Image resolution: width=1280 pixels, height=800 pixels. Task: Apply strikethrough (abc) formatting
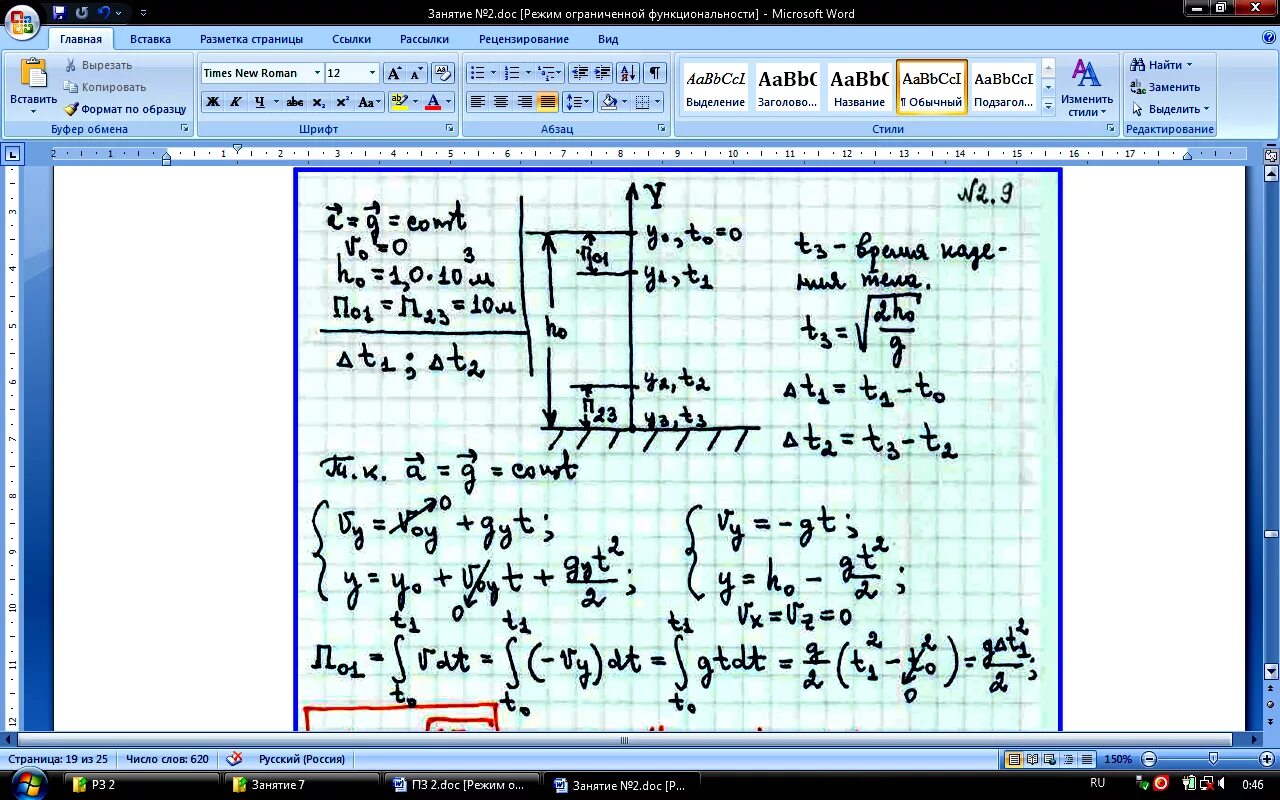pyautogui.click(x=294, y=102)
